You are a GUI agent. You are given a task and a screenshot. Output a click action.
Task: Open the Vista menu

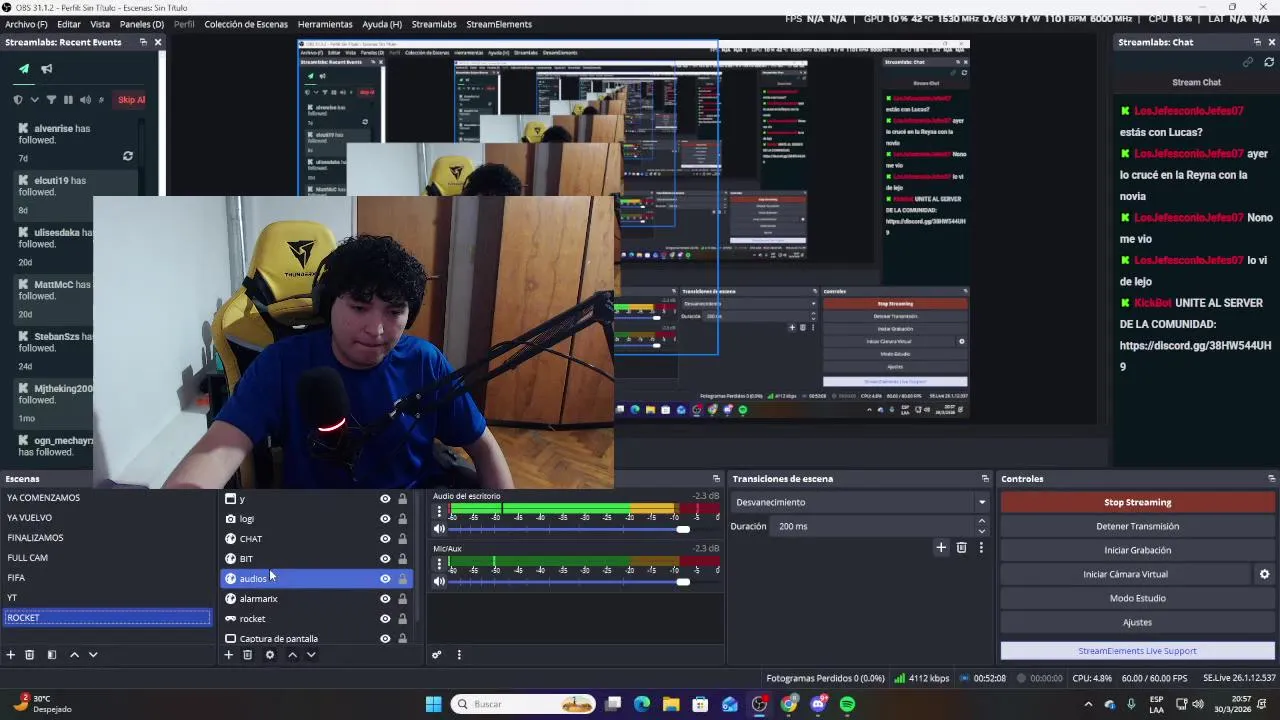pyautogui.click(x=100, y=24)
